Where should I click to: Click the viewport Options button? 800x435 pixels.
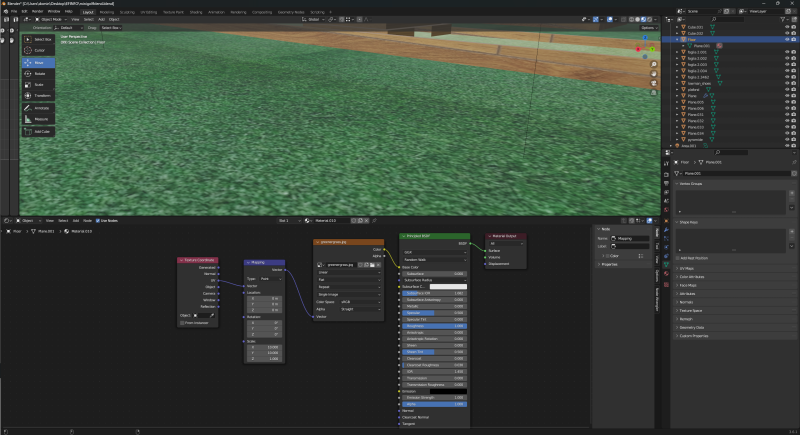[x=648, y=28]
